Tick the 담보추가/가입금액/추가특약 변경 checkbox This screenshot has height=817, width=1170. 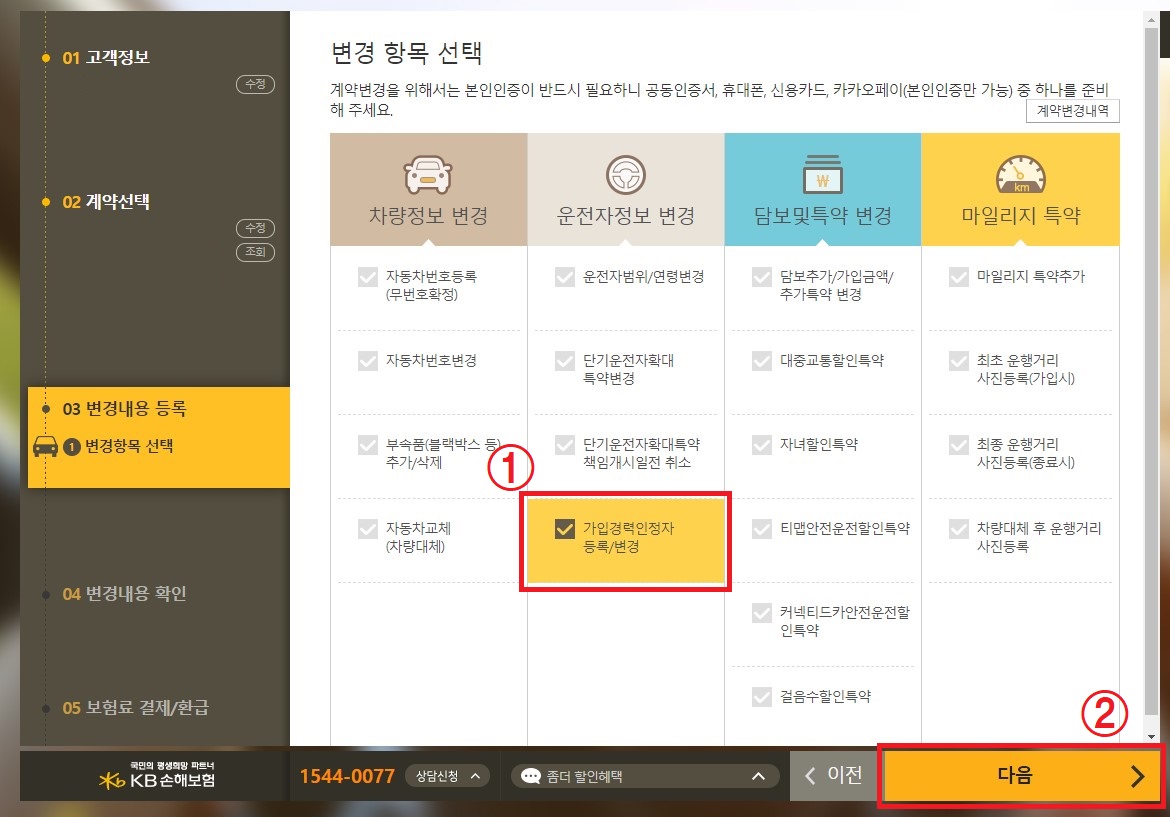pyautogui.click(x=762, y=277)
